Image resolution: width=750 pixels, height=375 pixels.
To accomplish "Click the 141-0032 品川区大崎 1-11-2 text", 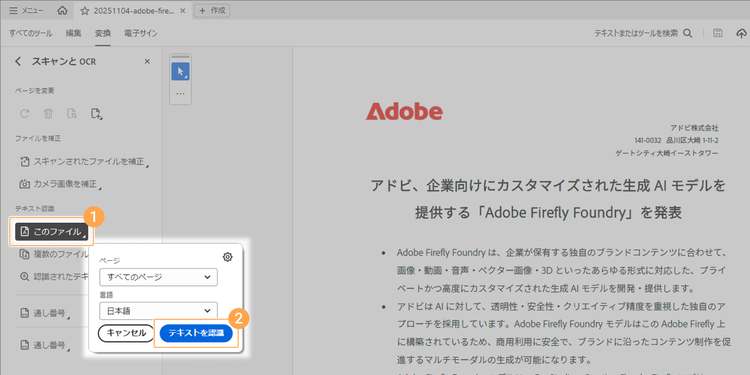I will (x=676, y=141).
